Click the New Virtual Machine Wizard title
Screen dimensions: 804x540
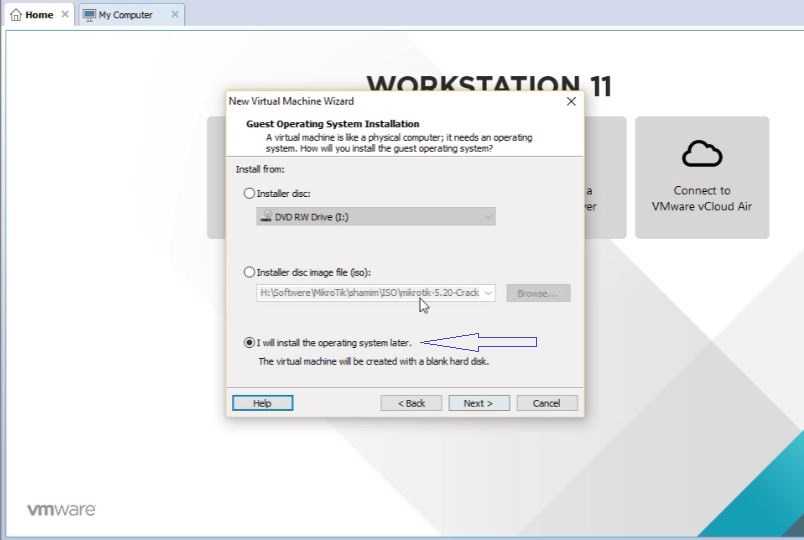(291, 101)
